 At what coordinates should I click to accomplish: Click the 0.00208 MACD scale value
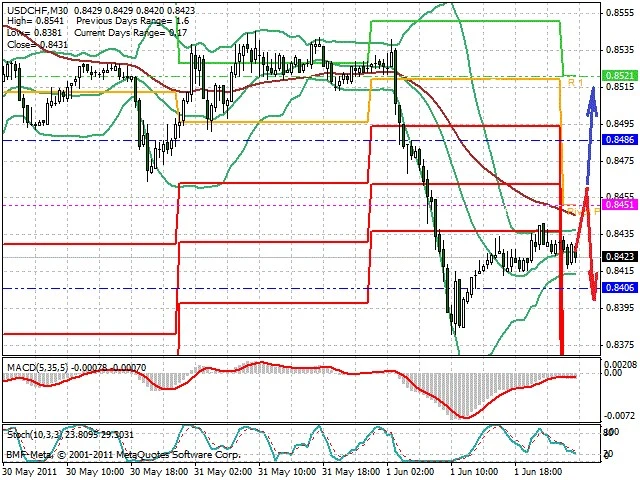click(x=620, y=364)
